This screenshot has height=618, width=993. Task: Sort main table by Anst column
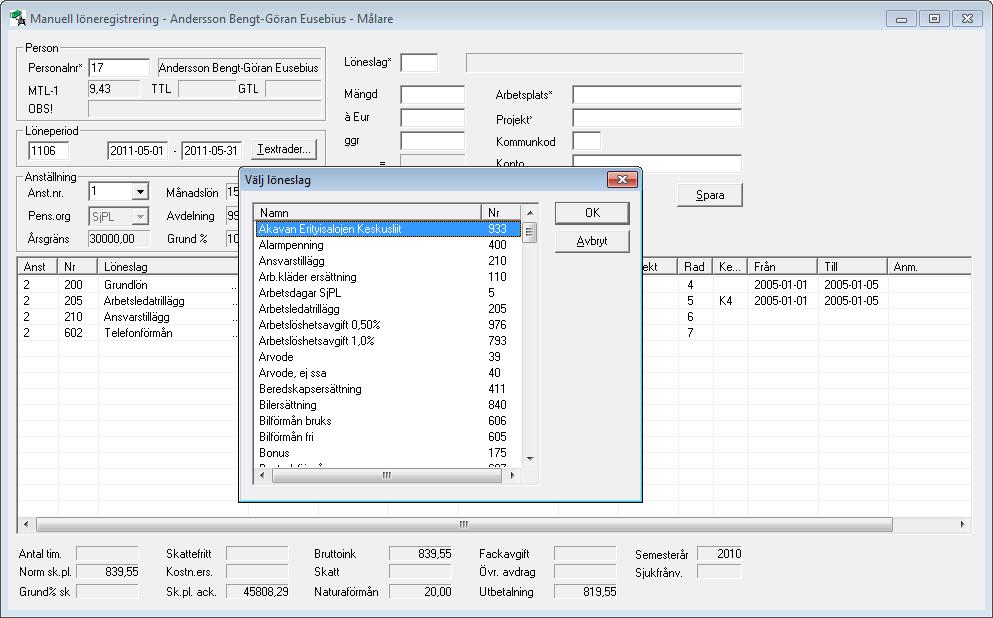(38, 267)
